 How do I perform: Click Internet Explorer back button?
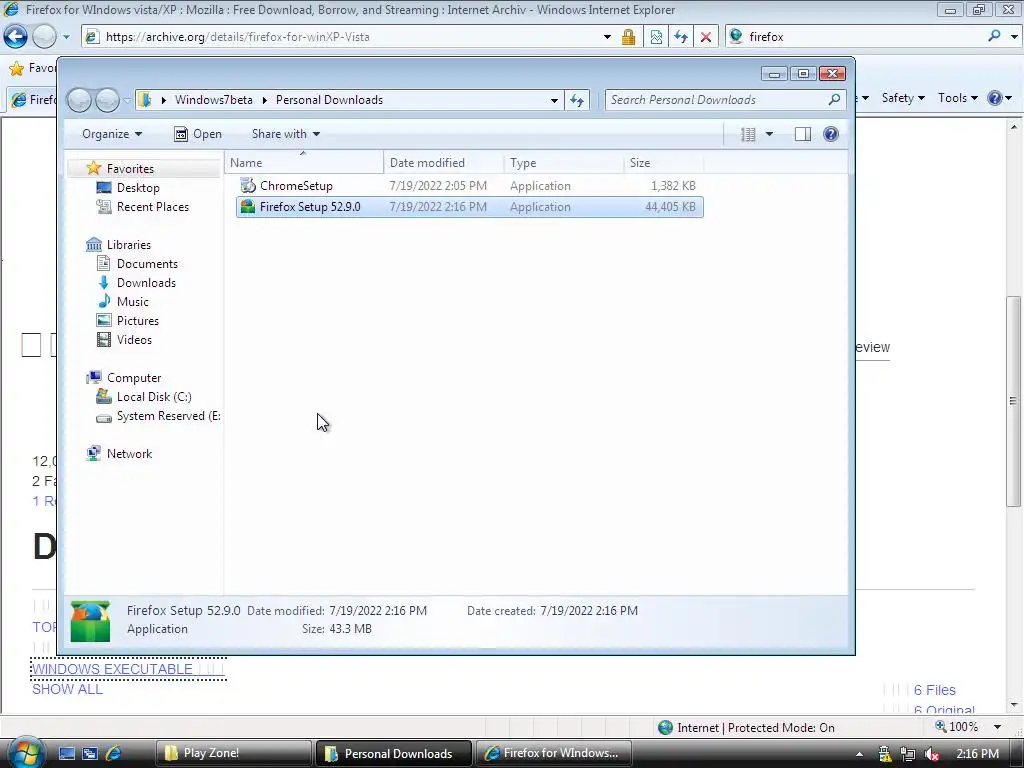[16, 37]
